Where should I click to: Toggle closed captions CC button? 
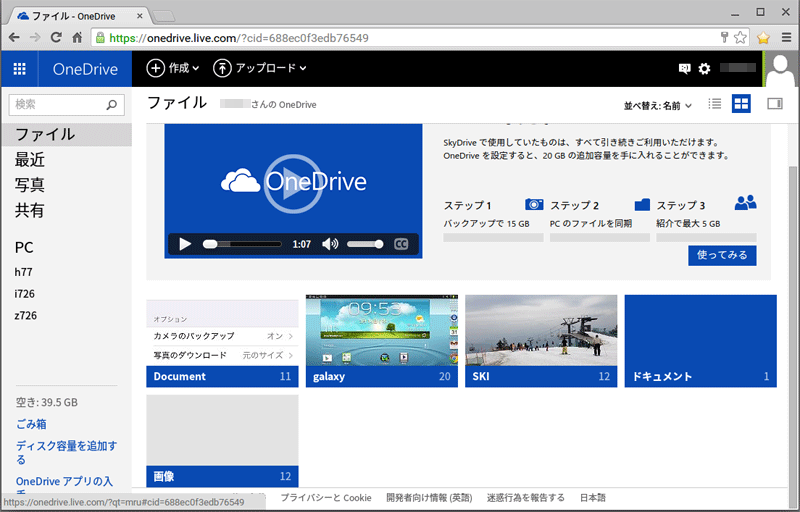click(x=401, y=244)
